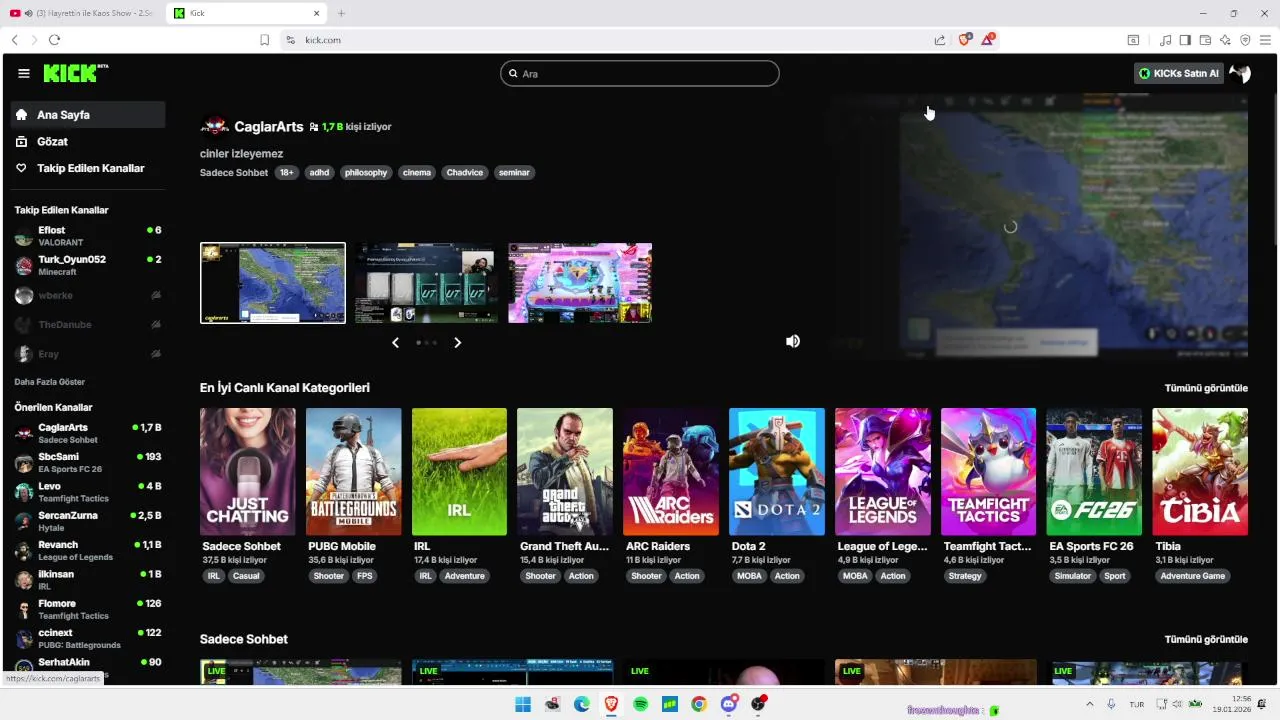The height and width of the screenshot is (720, 1280).
Task: Click the MOBA tag under Dota 2
Action: point(749,576)
